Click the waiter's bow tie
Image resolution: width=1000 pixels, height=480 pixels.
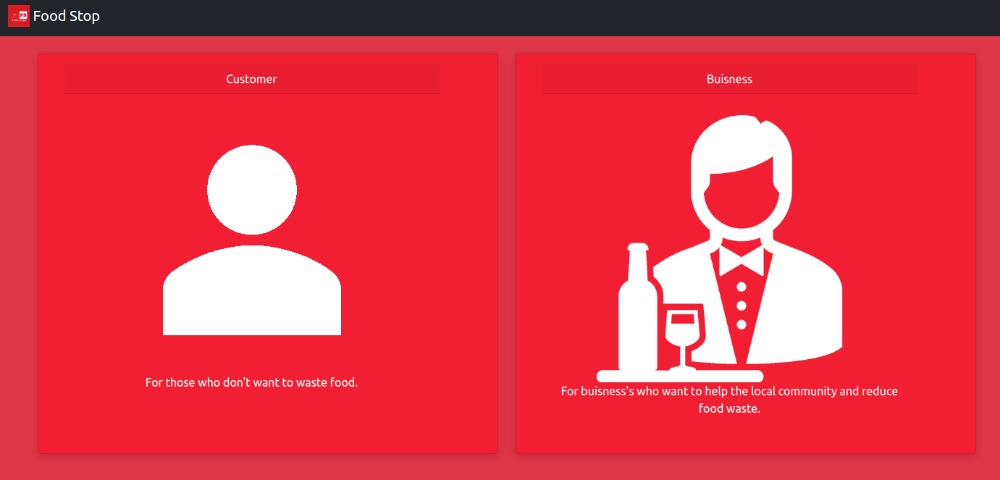coord(741,260)
